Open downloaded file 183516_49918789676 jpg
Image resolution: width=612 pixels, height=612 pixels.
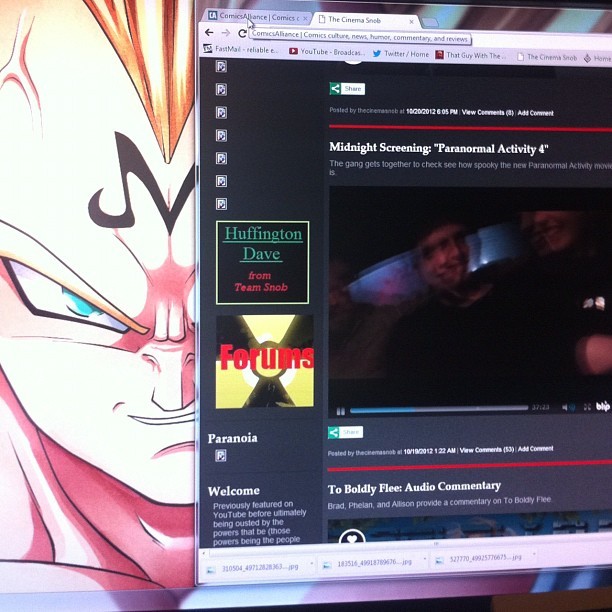[x=369, y=563]
